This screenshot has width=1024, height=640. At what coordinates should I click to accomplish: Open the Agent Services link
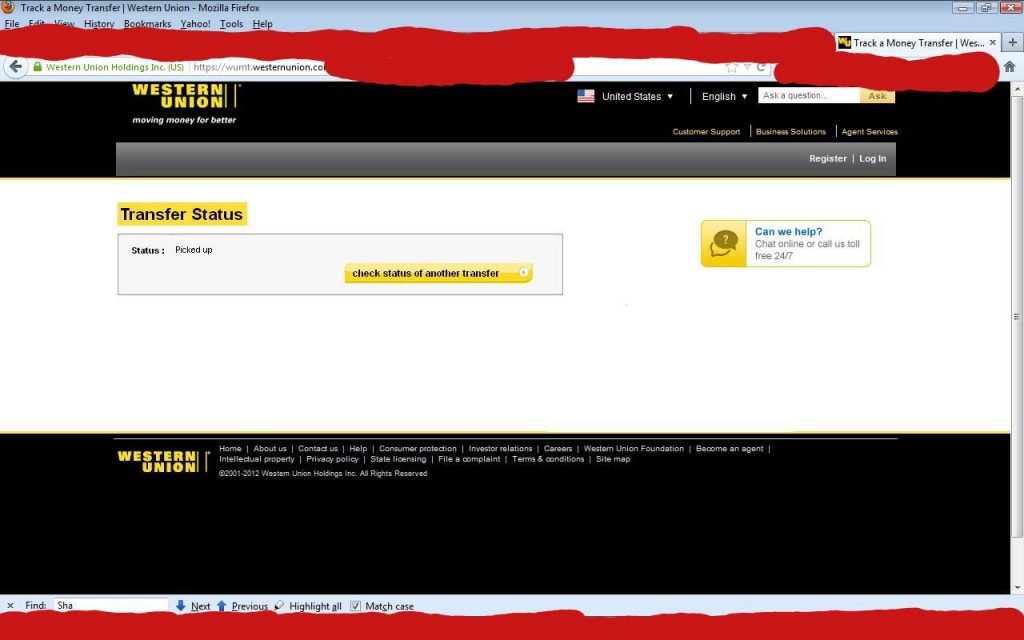tap(869, 131)
